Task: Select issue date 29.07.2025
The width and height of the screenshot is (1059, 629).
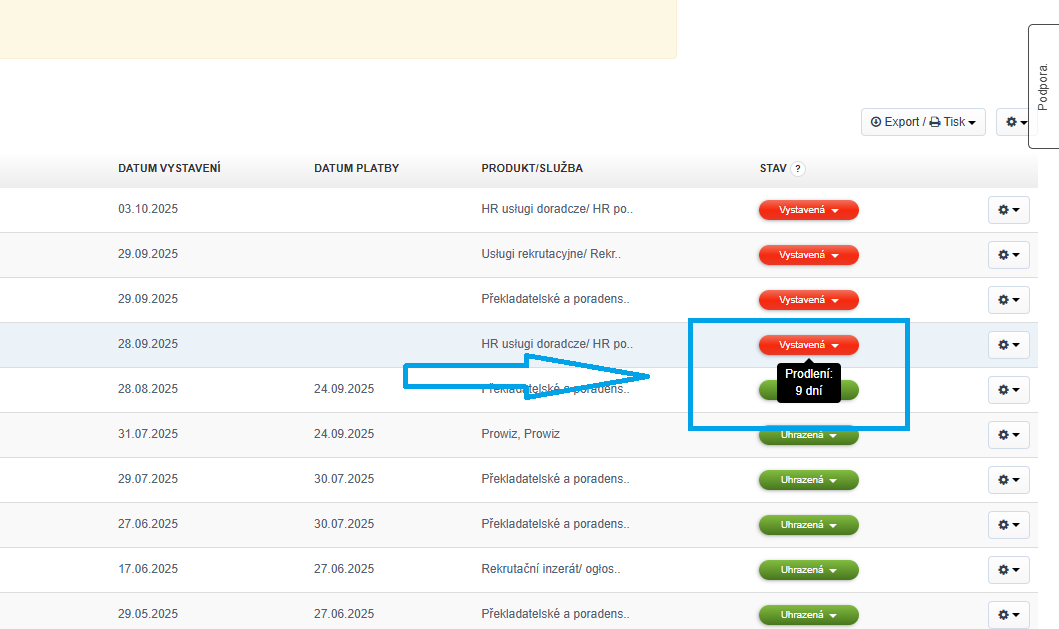Action: (x=148, y=479)
